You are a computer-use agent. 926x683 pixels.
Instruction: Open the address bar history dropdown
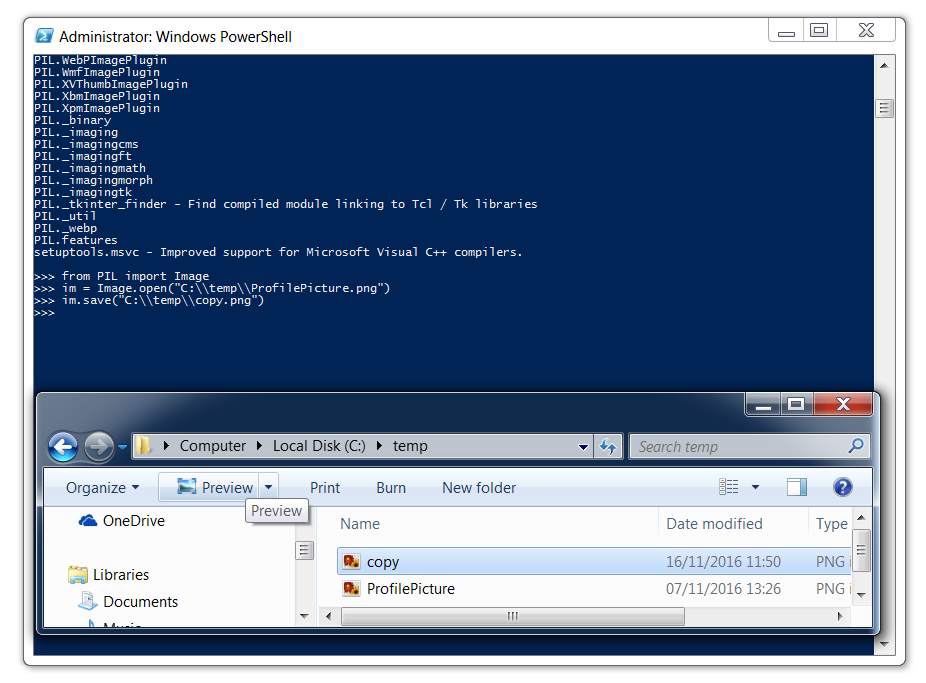[583, 447]
